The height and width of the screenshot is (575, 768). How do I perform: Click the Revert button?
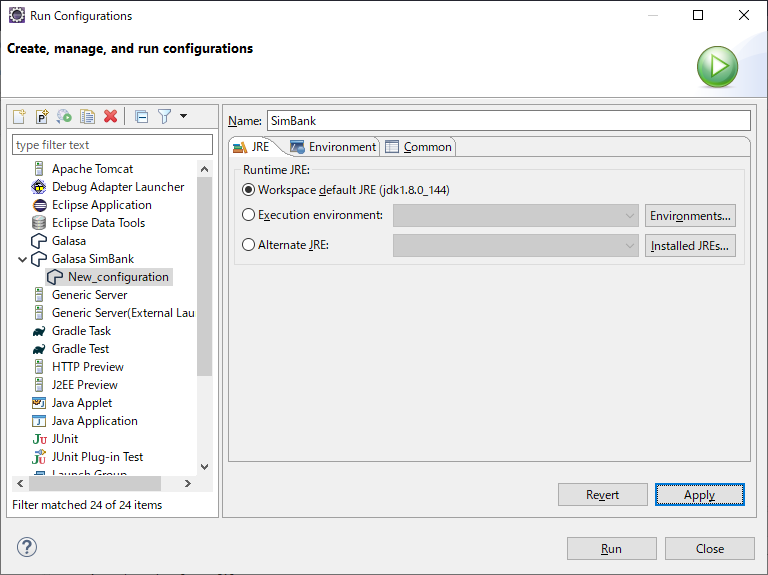tap(602, 495)
